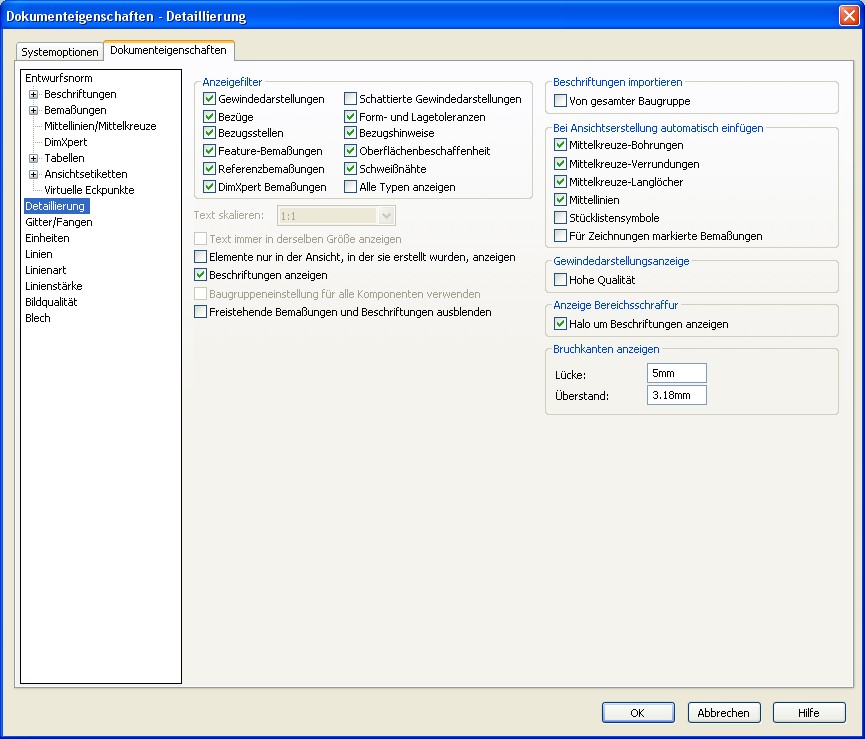Toggle the Oberflächenbeschaffenheit checkbox
865x739 pixels.
point(350,151)
